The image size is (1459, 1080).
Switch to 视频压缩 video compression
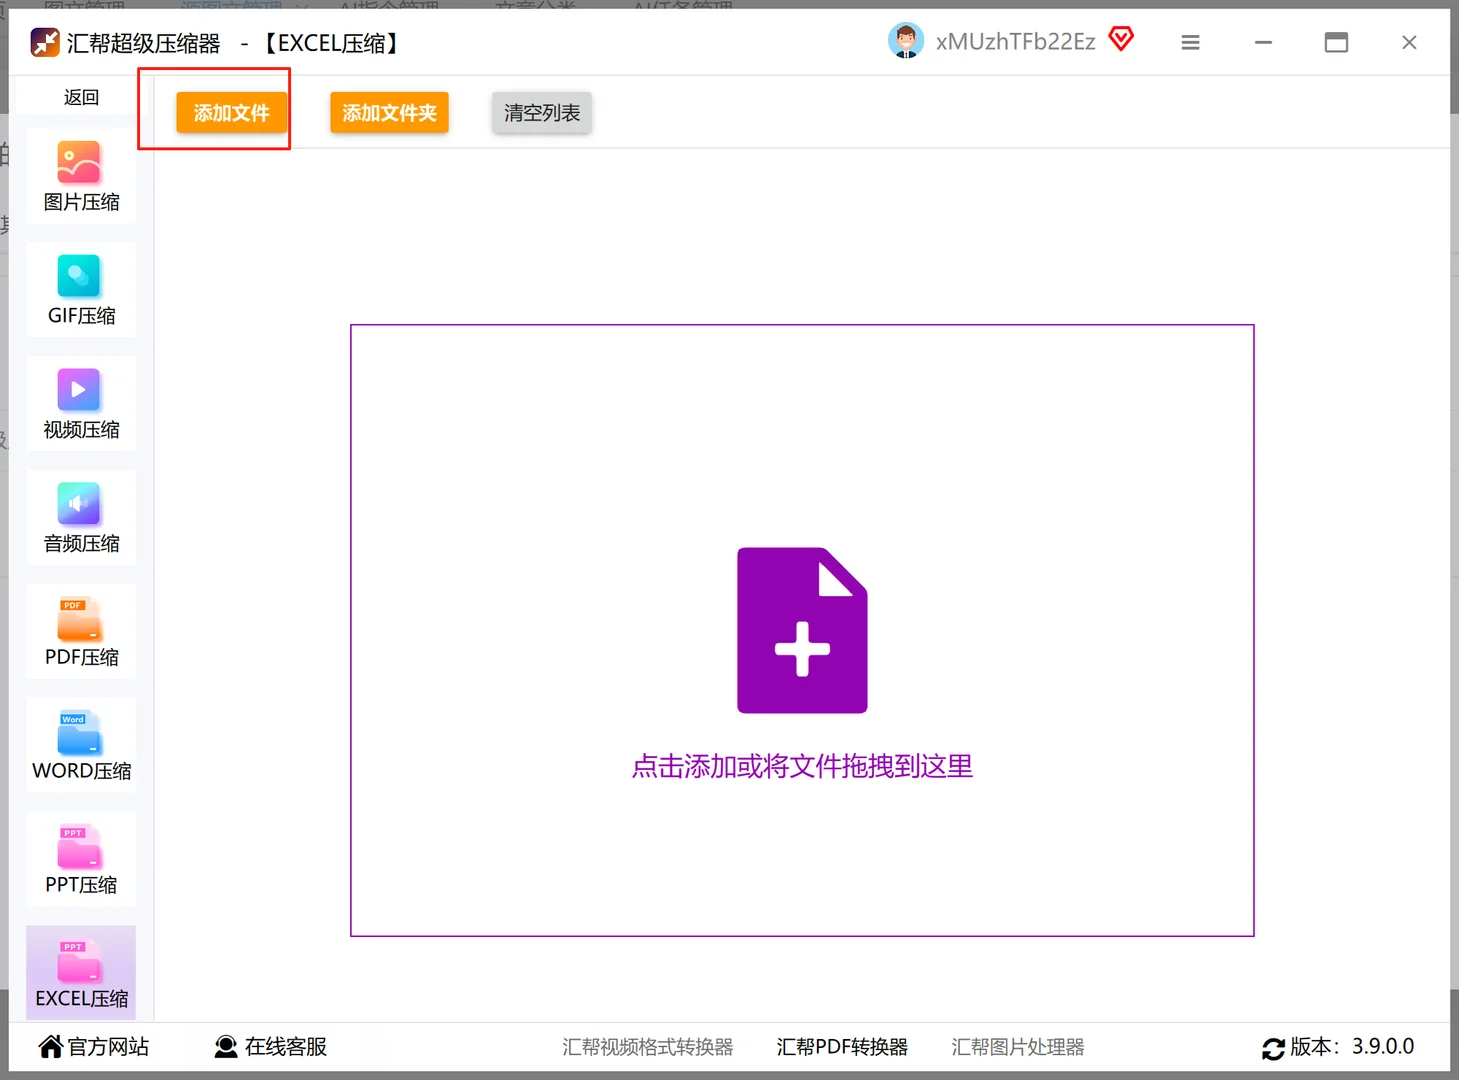[x=80, y=404]
